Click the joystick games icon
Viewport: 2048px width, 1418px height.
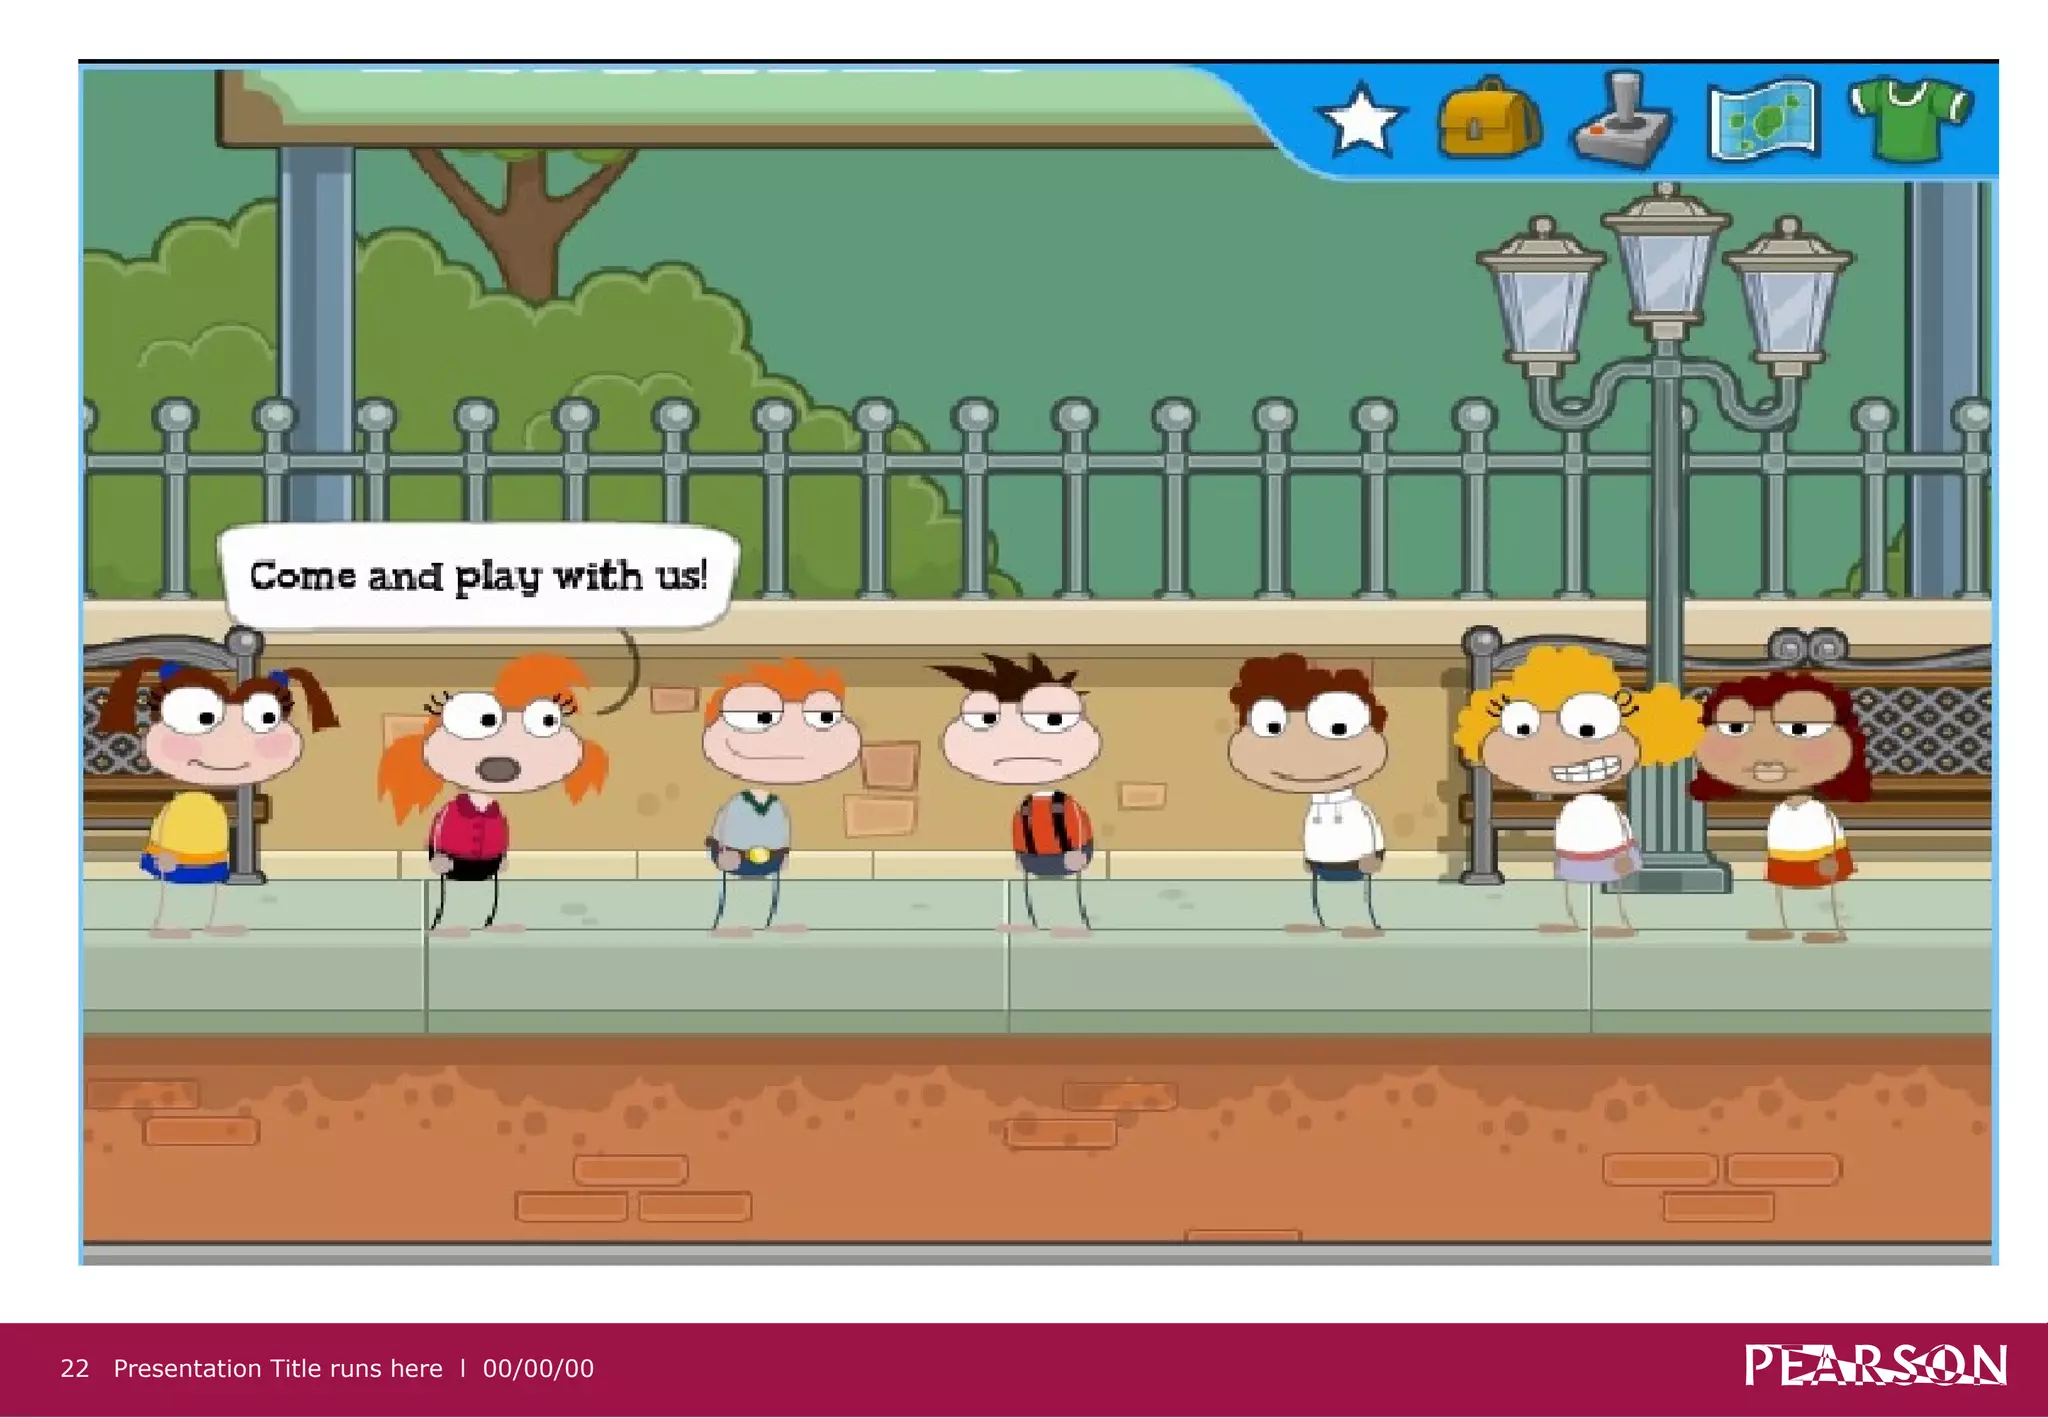[x=1621, y=122]
